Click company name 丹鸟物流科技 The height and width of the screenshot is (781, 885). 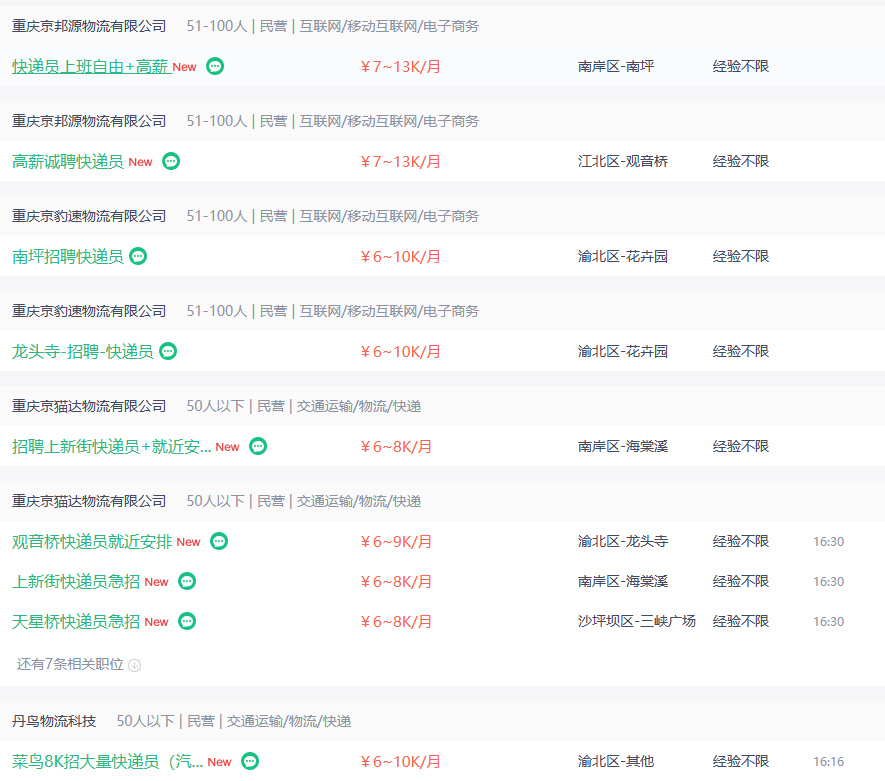[x=54, y=721]
